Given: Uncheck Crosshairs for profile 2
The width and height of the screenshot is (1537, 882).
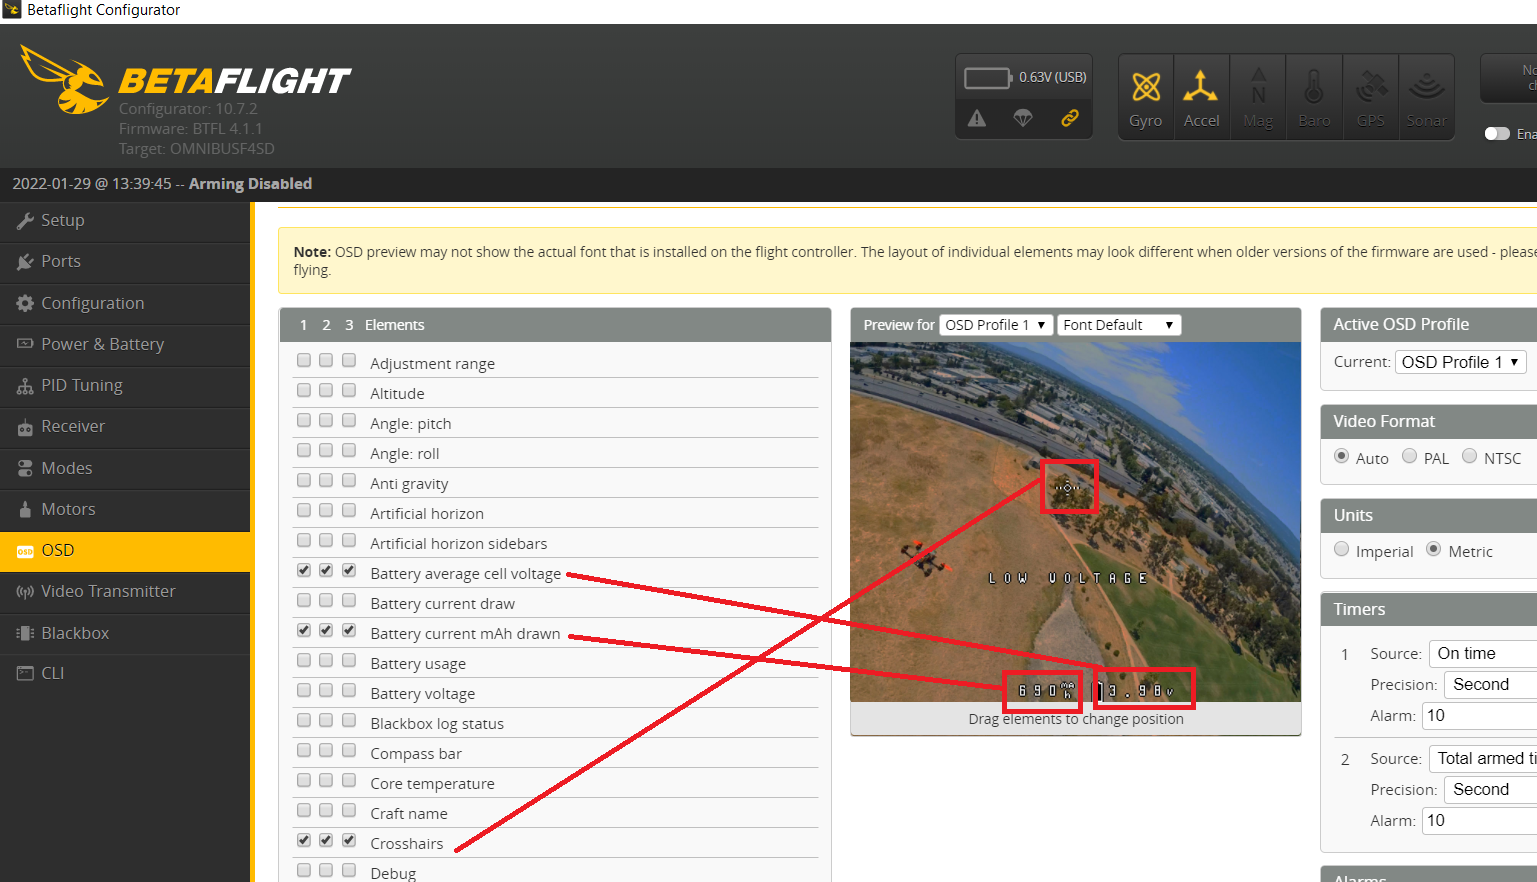Looking at the screenshot, I should [326, 840].
